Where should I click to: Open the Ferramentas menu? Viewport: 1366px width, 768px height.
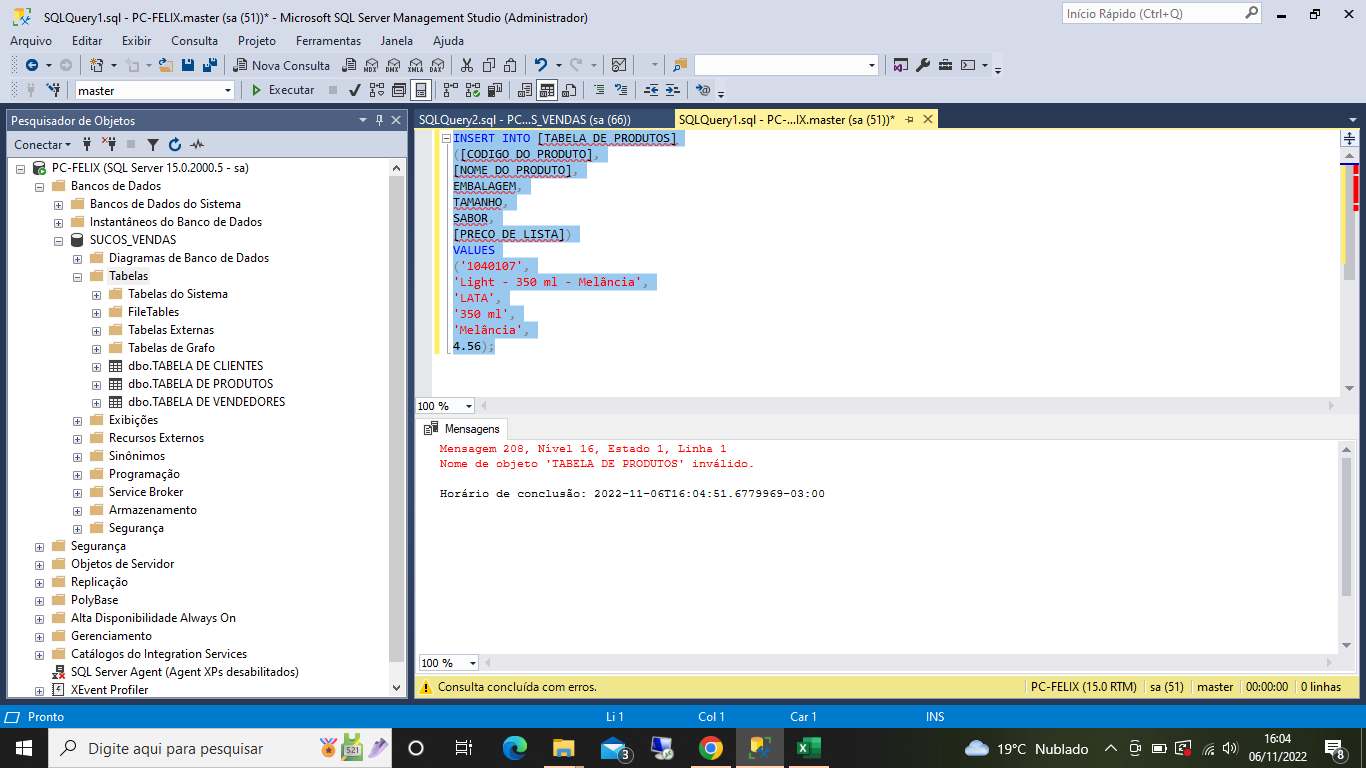(328, 41)
